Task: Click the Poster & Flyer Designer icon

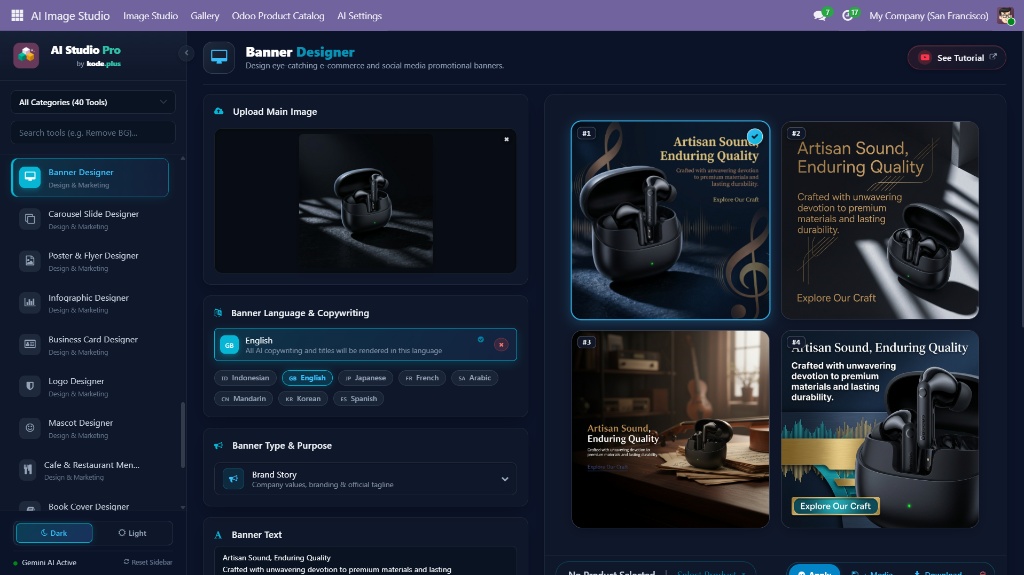Action: tap(29, 261)
